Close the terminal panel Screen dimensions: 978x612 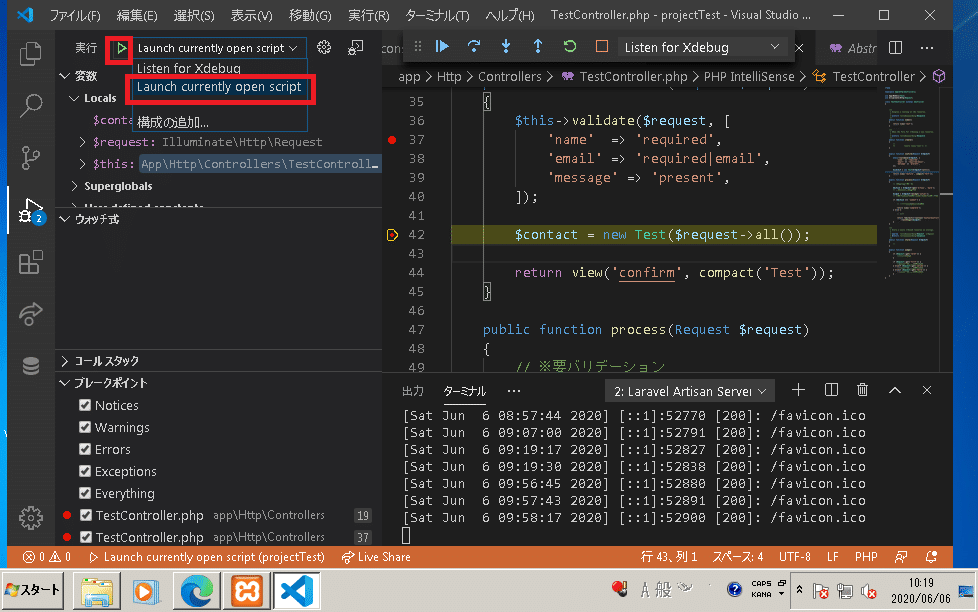(x=927, y=391)
